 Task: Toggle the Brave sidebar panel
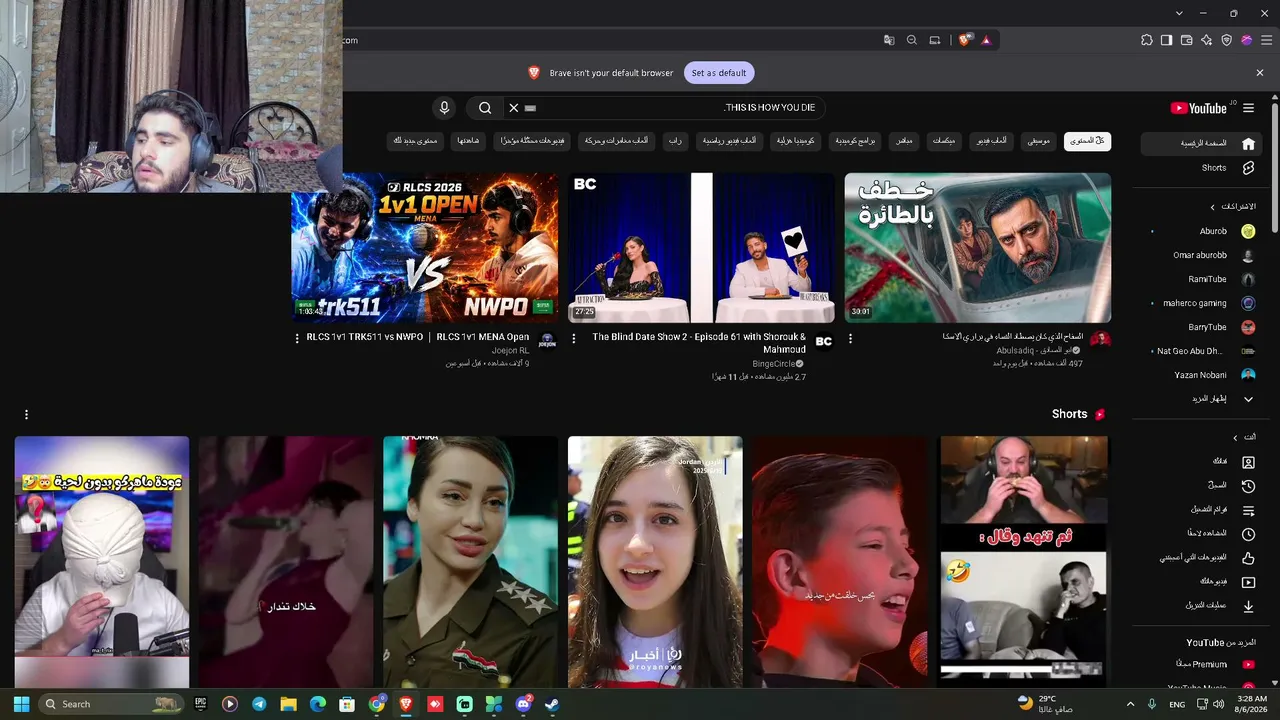coord(1167,40)
